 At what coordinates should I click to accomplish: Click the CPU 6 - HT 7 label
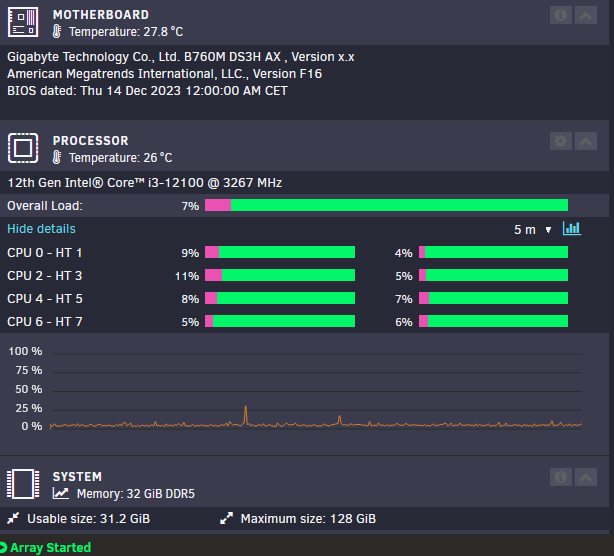coord(45,322)
